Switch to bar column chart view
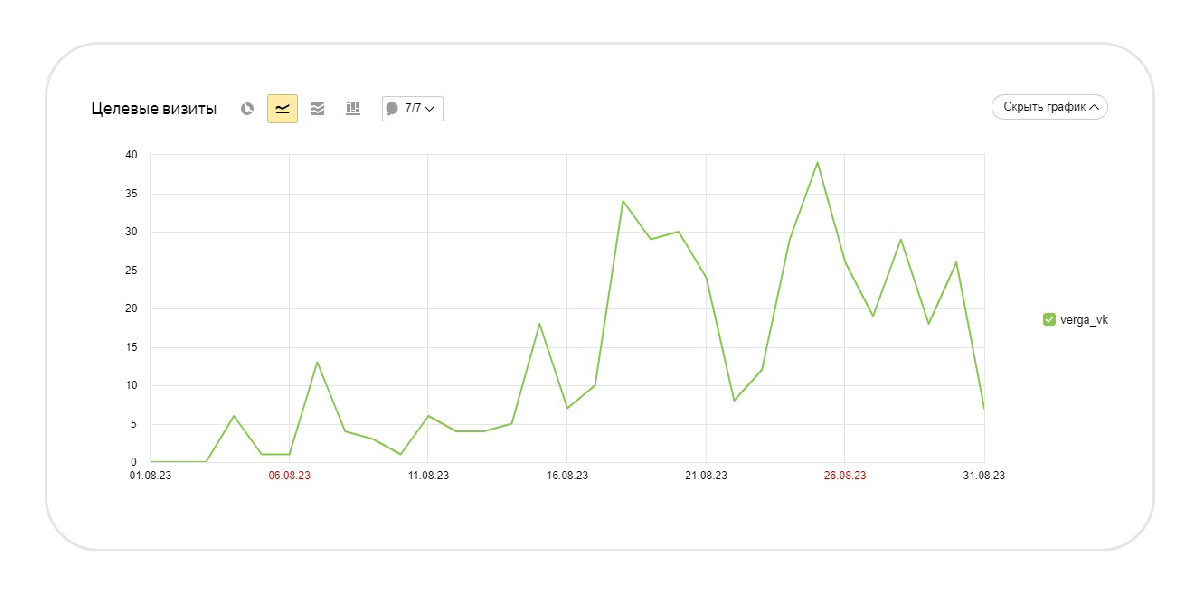Image resolution: width=1200 pixels, height=589 pixels. pos(353,108)
